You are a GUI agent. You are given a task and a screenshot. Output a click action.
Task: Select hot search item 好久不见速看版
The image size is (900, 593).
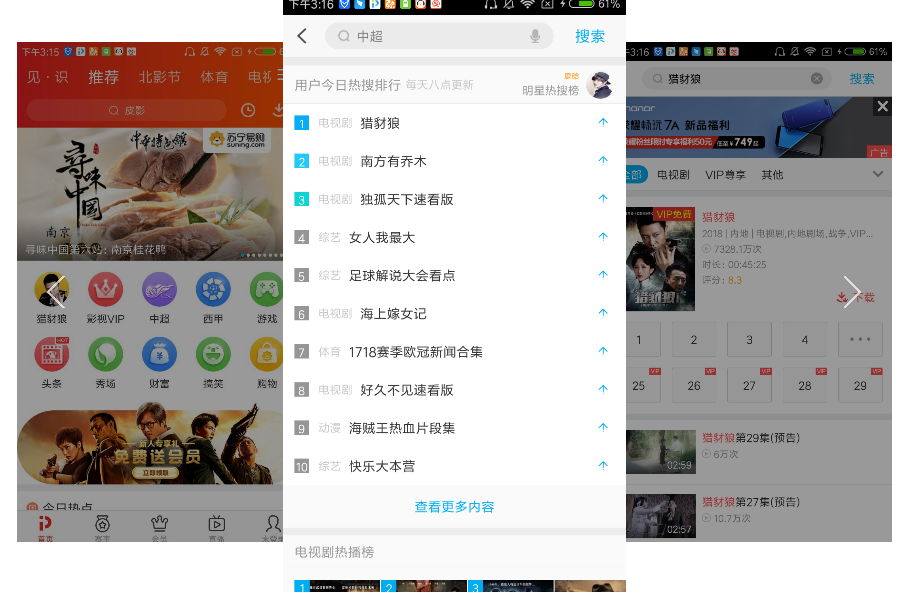[x=406, y=390]
